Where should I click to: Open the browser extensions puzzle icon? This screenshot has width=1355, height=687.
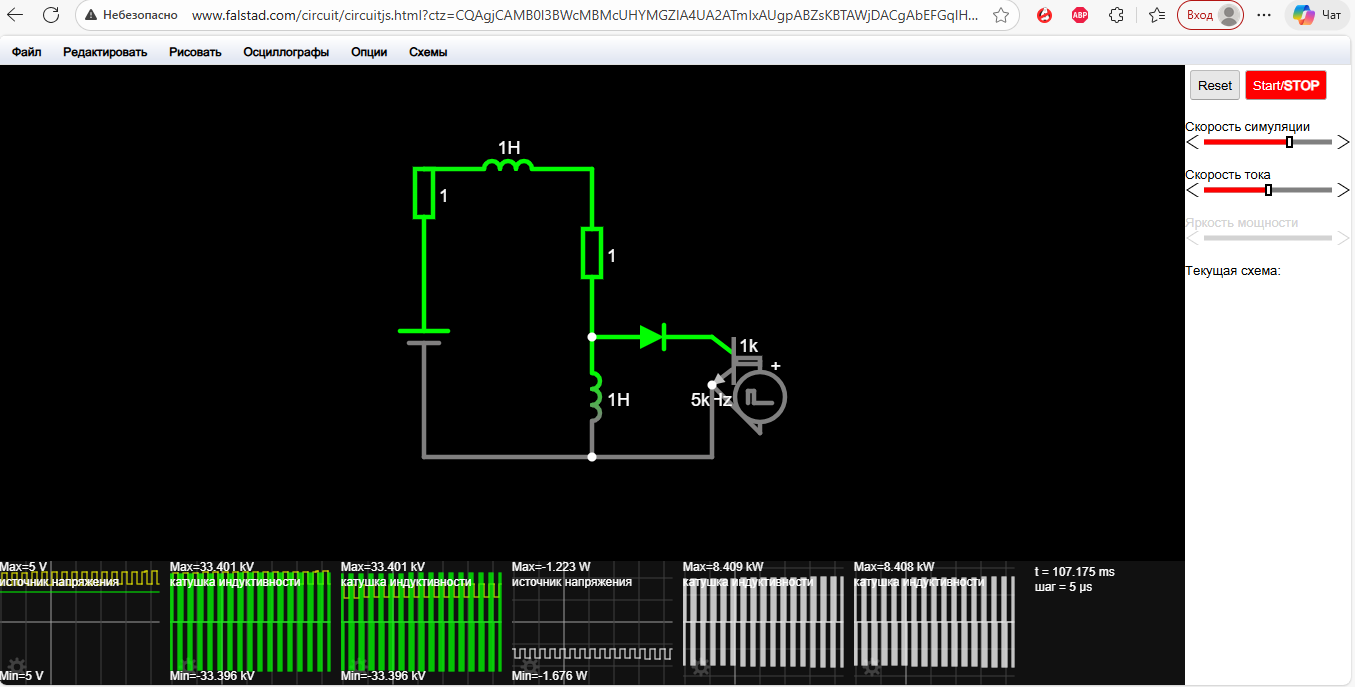pyautogui.click(x=1117, y=15)
